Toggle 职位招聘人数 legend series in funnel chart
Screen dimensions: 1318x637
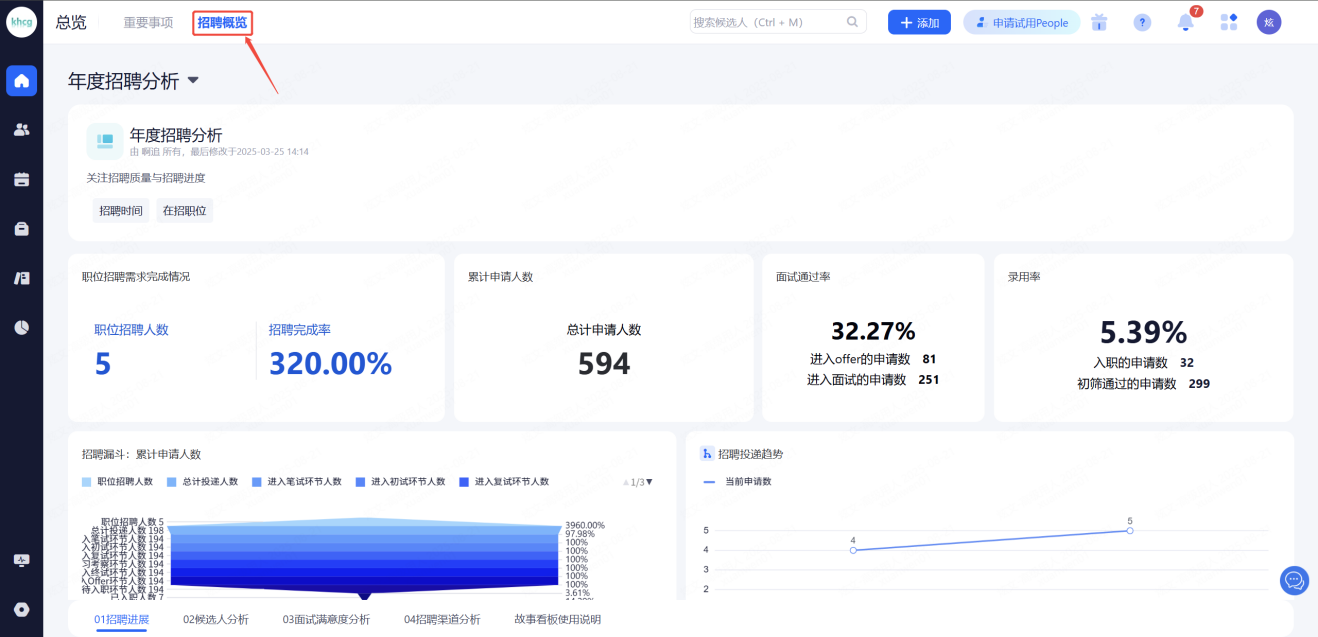pos(117,482)
